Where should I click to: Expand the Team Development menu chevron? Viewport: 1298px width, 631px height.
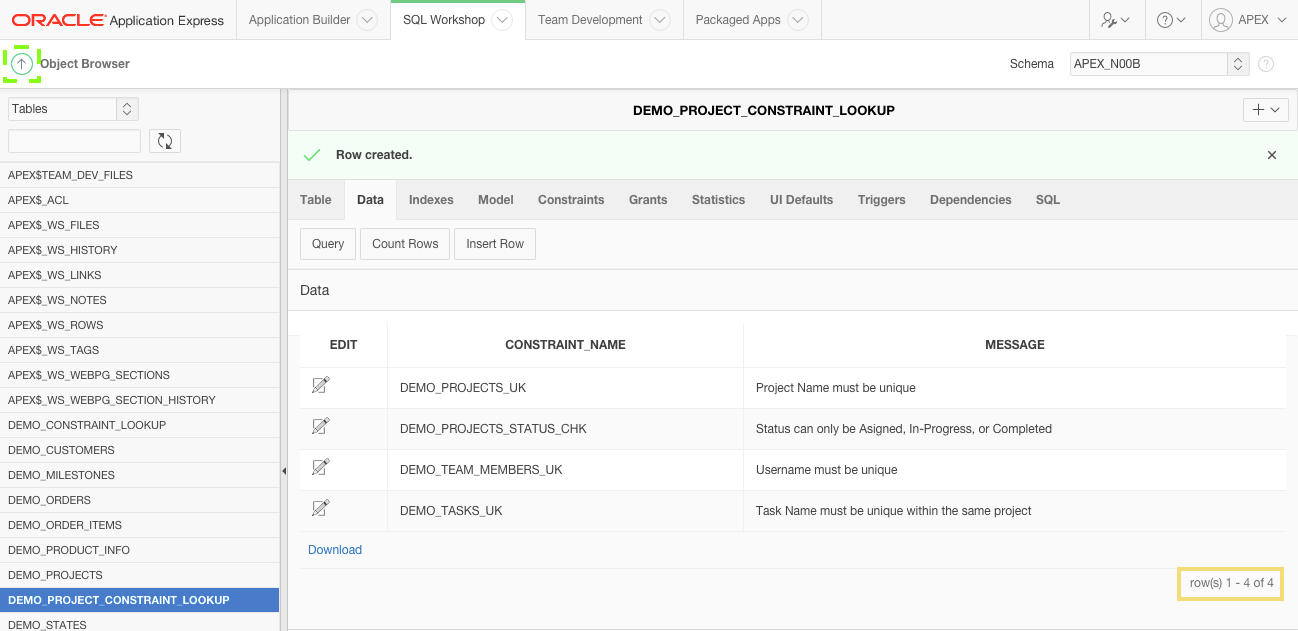[659, 19]
